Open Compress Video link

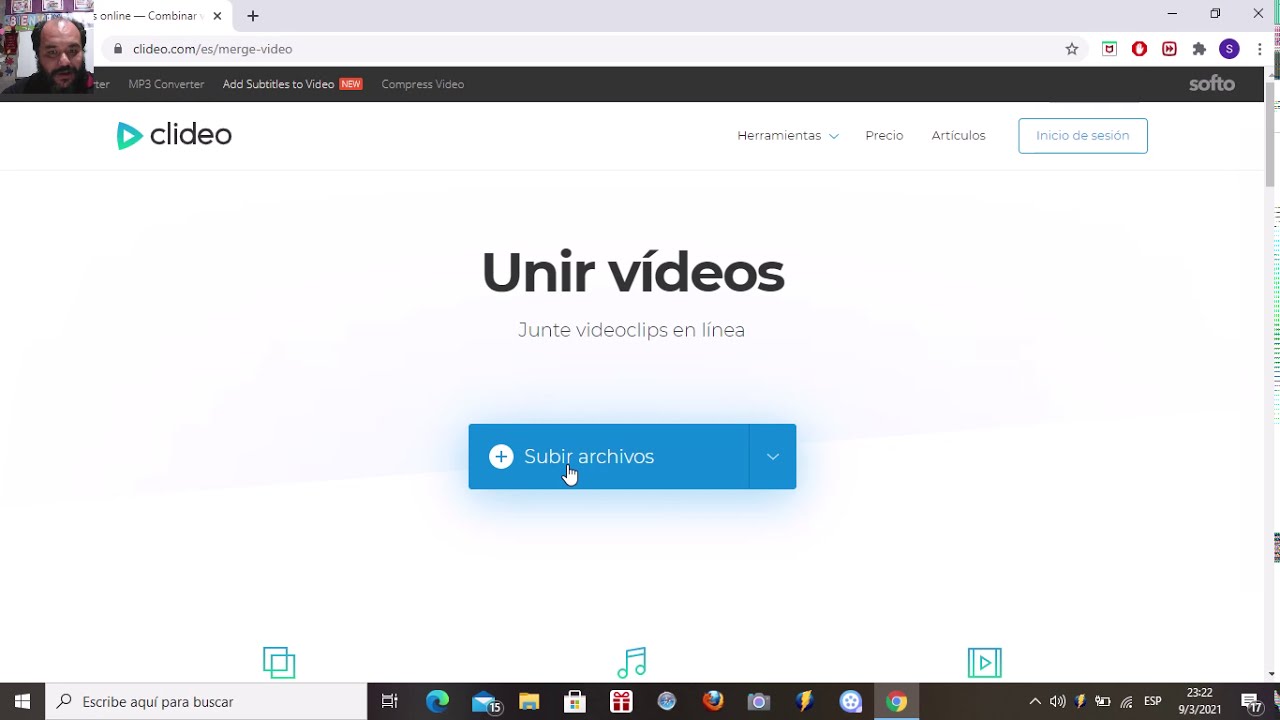422,84
